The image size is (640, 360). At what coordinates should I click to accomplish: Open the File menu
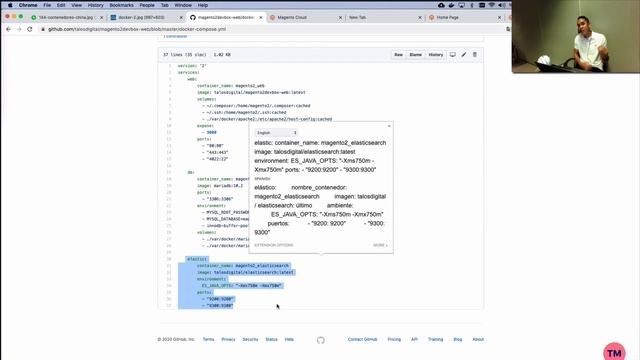tap(47, 5)
